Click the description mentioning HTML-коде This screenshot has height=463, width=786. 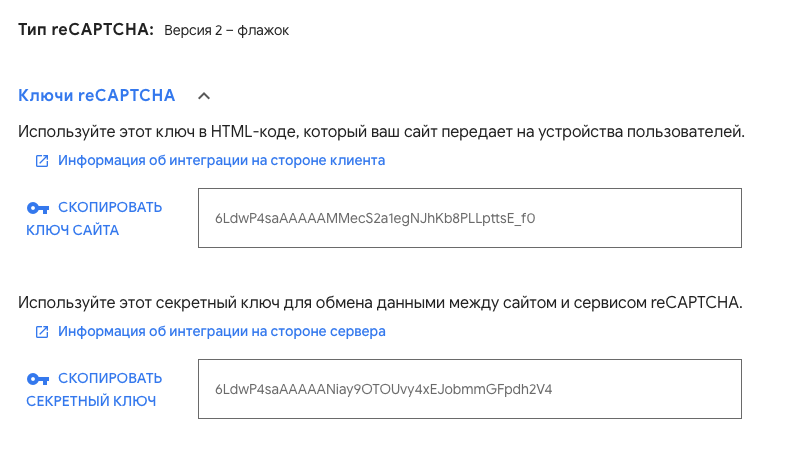(381, 132)
